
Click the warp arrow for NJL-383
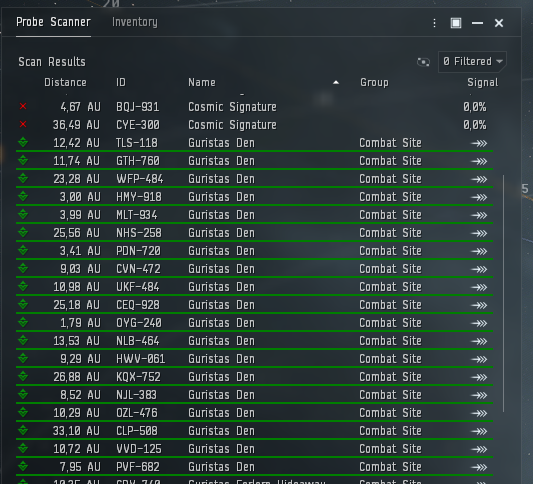[479, 395]
